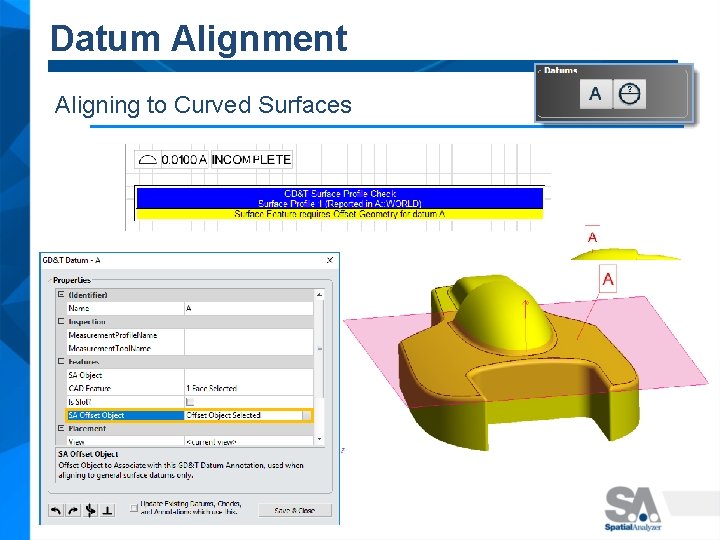This screenshot has height=540, width=720.
Task: Enable Update Existing Datums checkbox
Action: click(134, 507)
